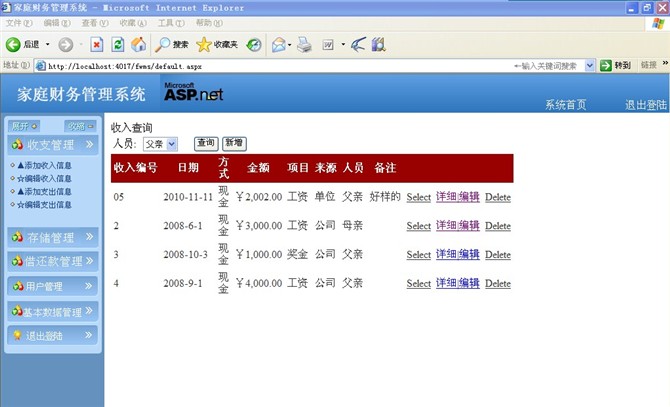Stop page loading with the red X icon
Viewport: 670px width, 407px height.
pos(97,44)
